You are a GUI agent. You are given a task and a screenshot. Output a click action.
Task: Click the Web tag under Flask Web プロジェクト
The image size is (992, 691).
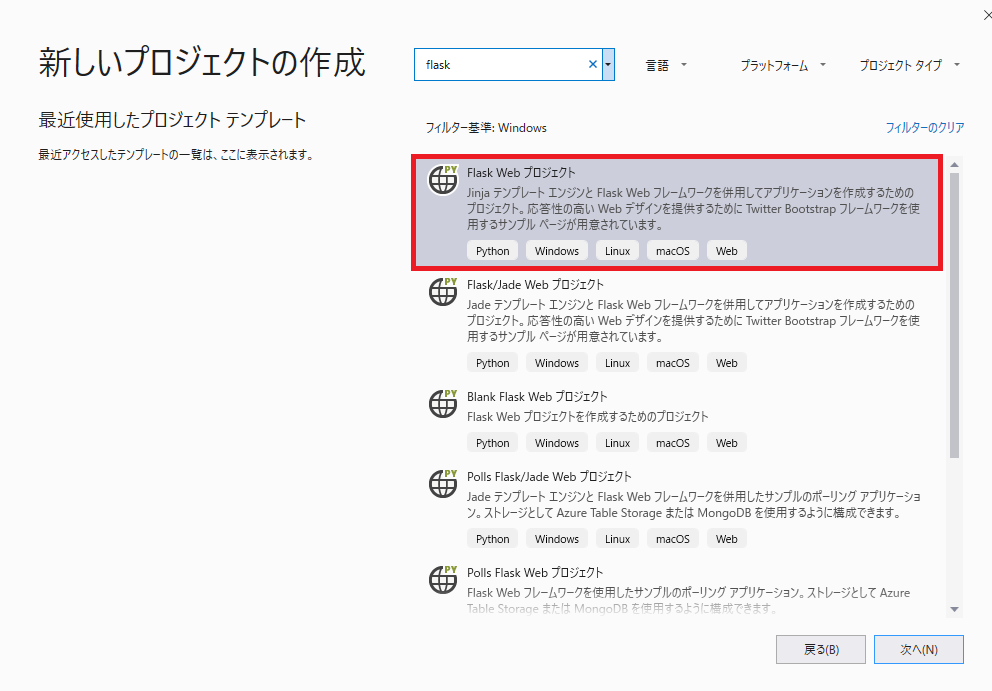(x=726, y=251)
